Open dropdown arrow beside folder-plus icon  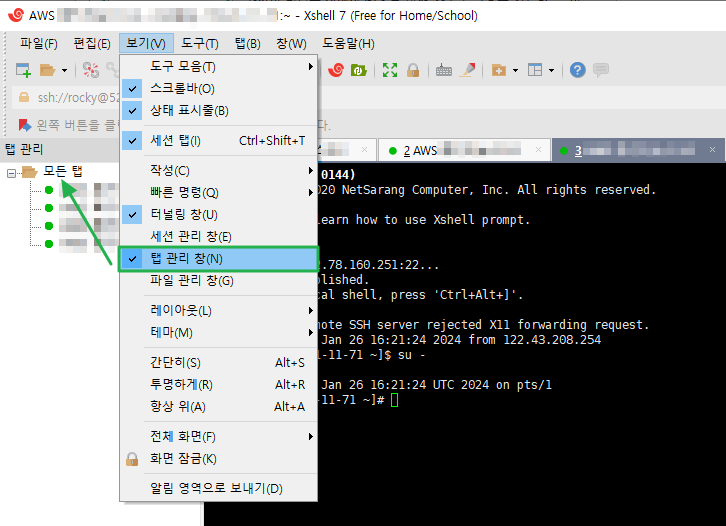pyautogui.click(x=515, y=71)
